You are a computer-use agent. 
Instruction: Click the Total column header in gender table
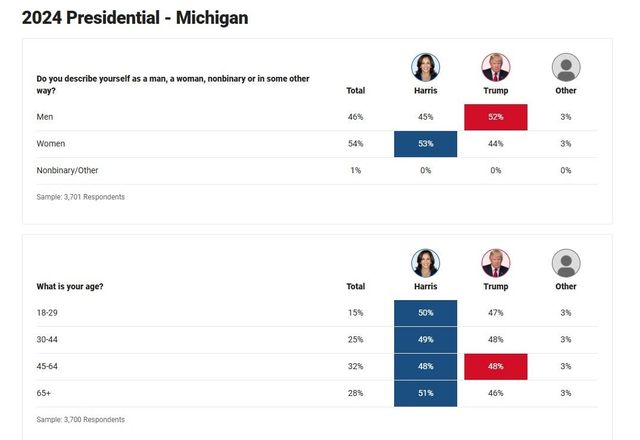point(355,91)
